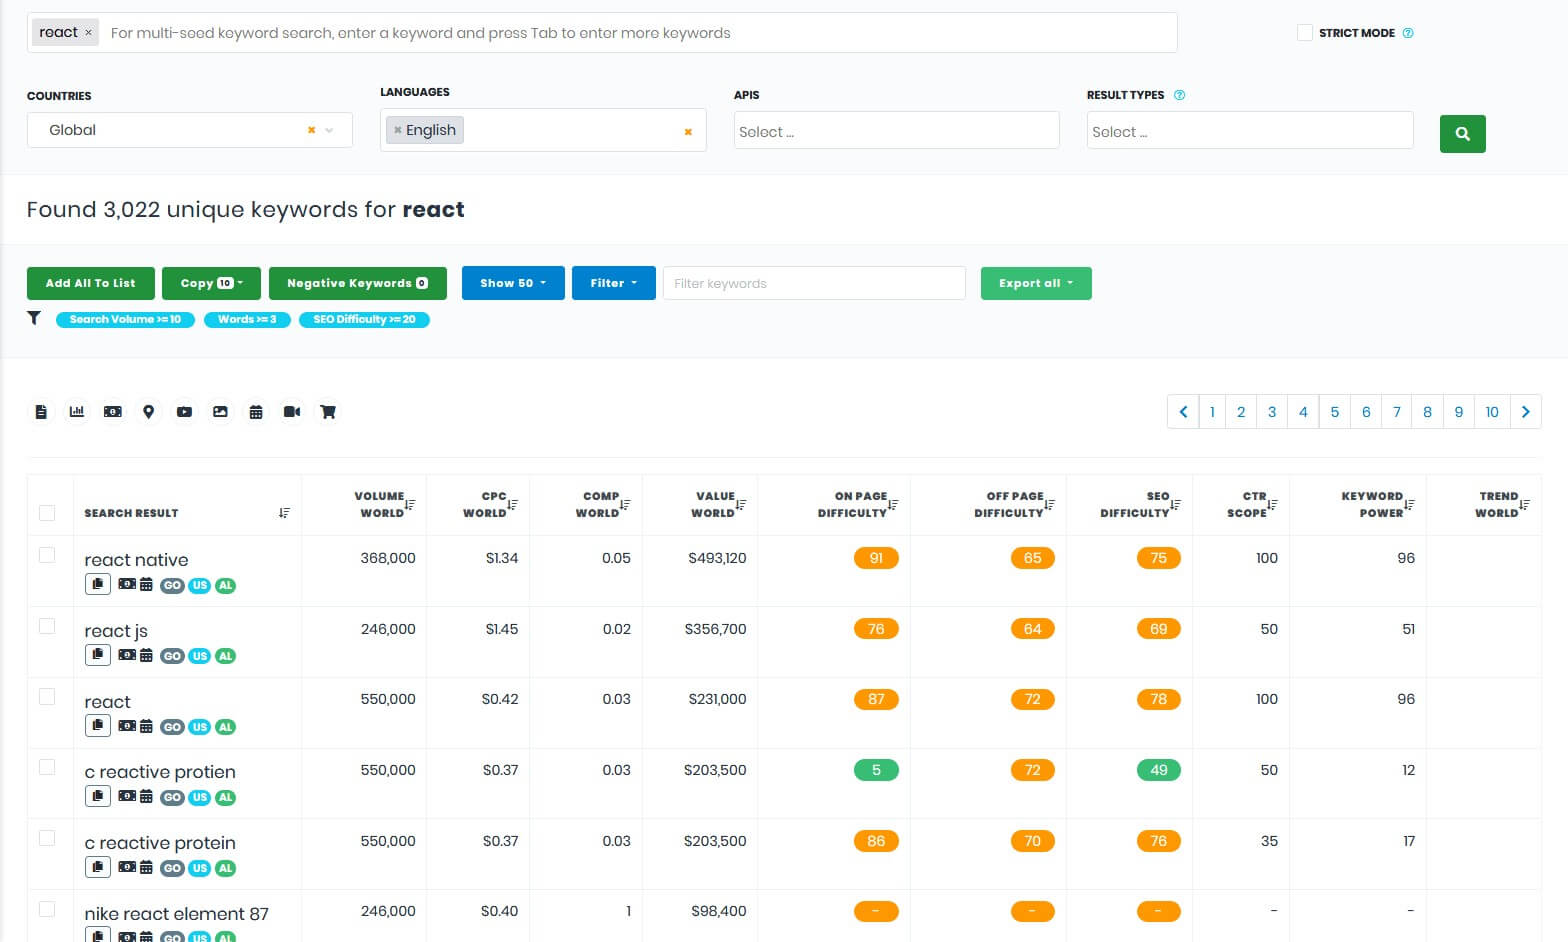Check the nike react element 87 checkbox
This screenshot has height=942, width=1568.
pyautogui.click(x=47, y=909)
